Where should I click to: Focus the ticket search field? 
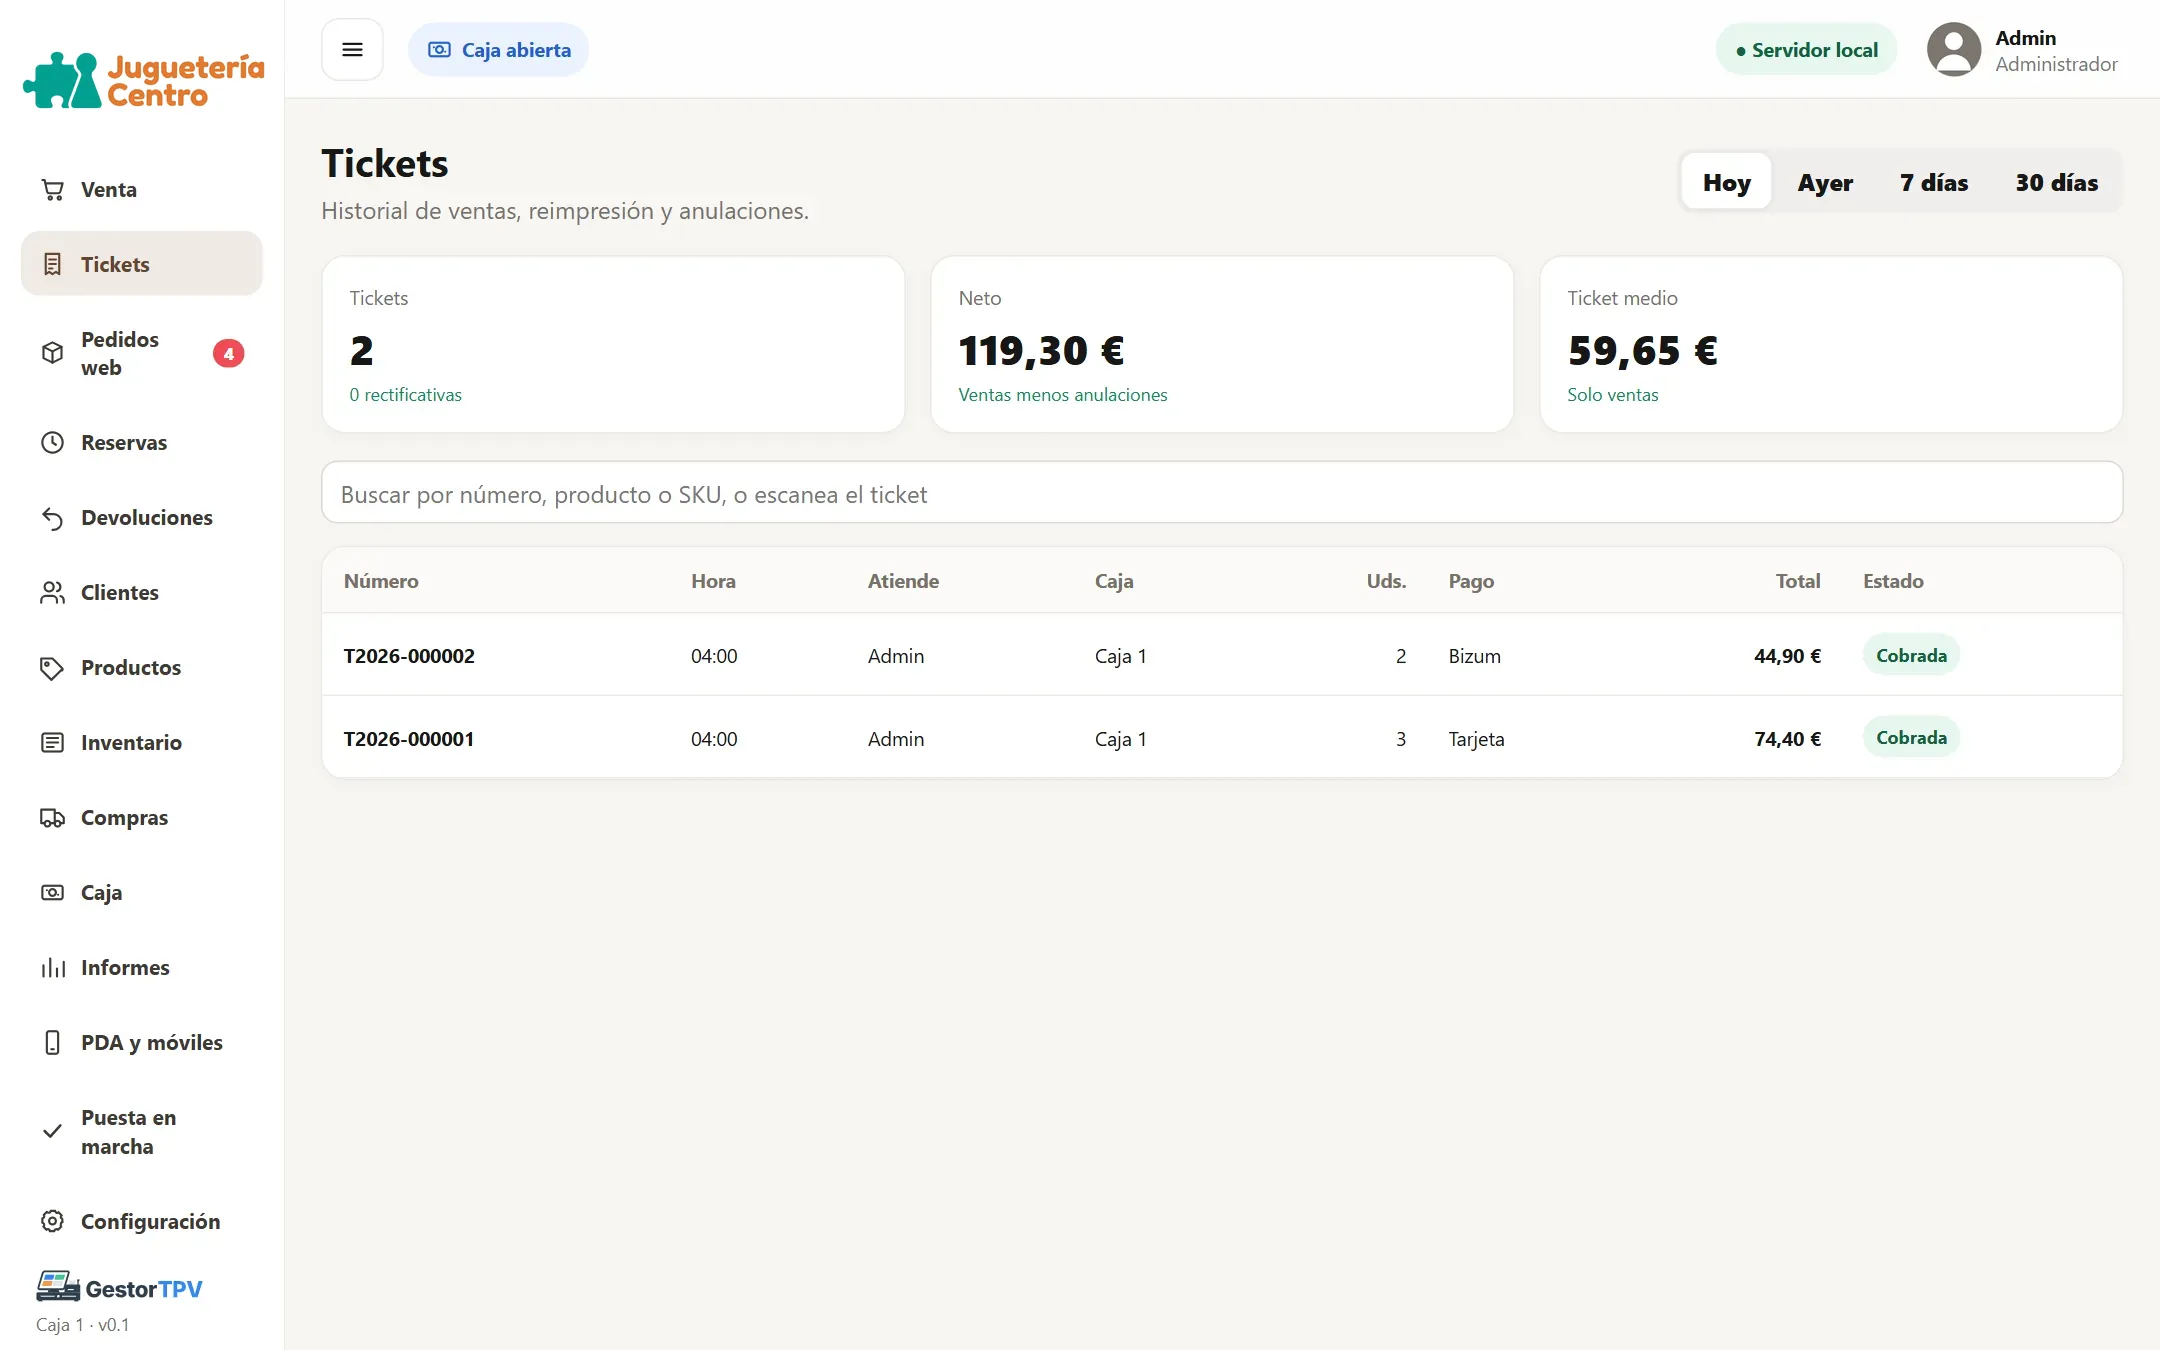pyautogui.click(x=1222, y=493)
